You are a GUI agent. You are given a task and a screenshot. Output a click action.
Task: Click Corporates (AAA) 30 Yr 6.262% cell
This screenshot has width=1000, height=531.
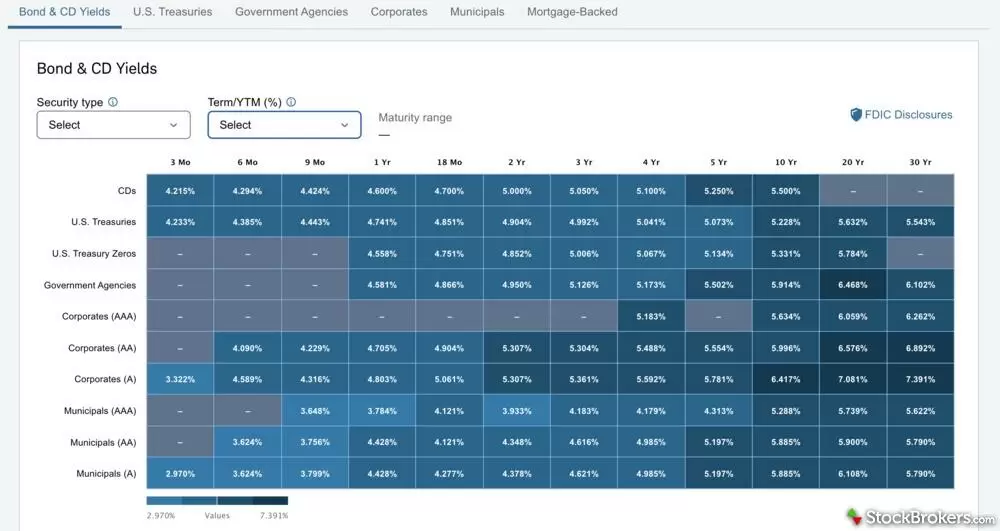[920, 316]
